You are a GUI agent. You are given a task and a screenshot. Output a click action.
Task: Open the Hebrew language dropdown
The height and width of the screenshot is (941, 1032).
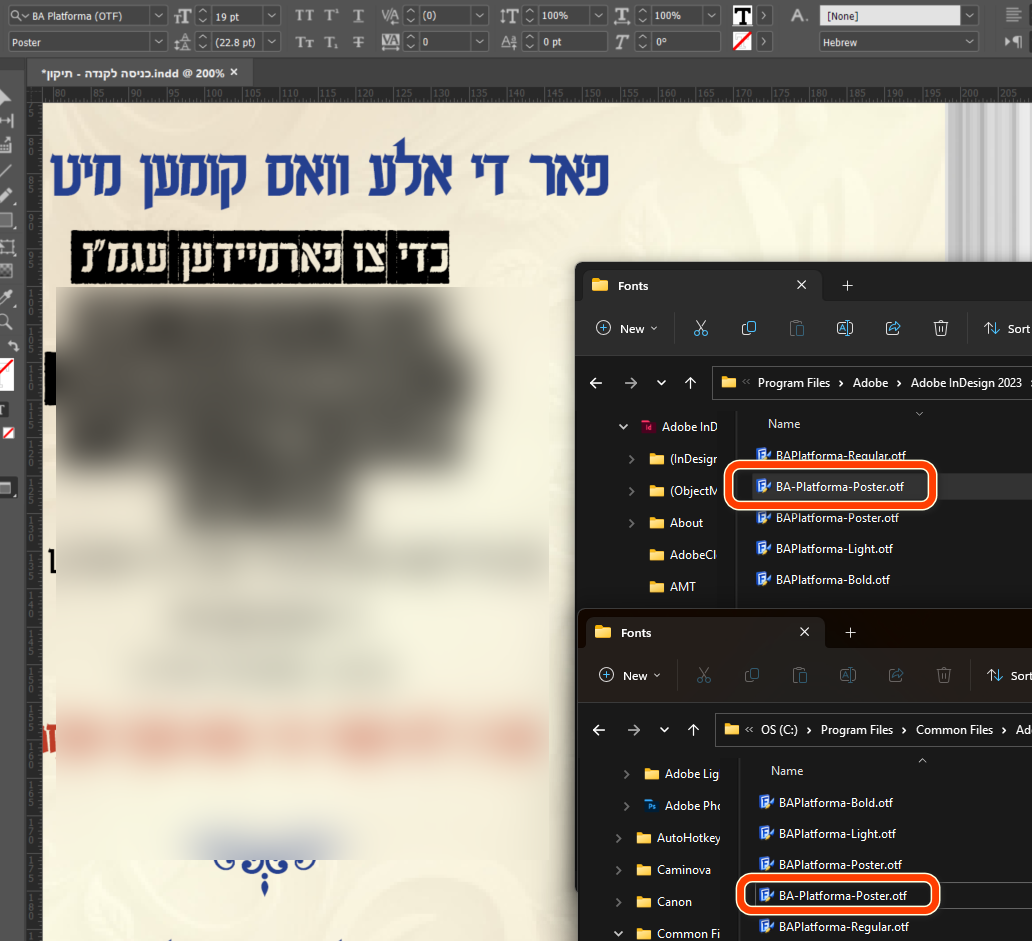(969, 41)
